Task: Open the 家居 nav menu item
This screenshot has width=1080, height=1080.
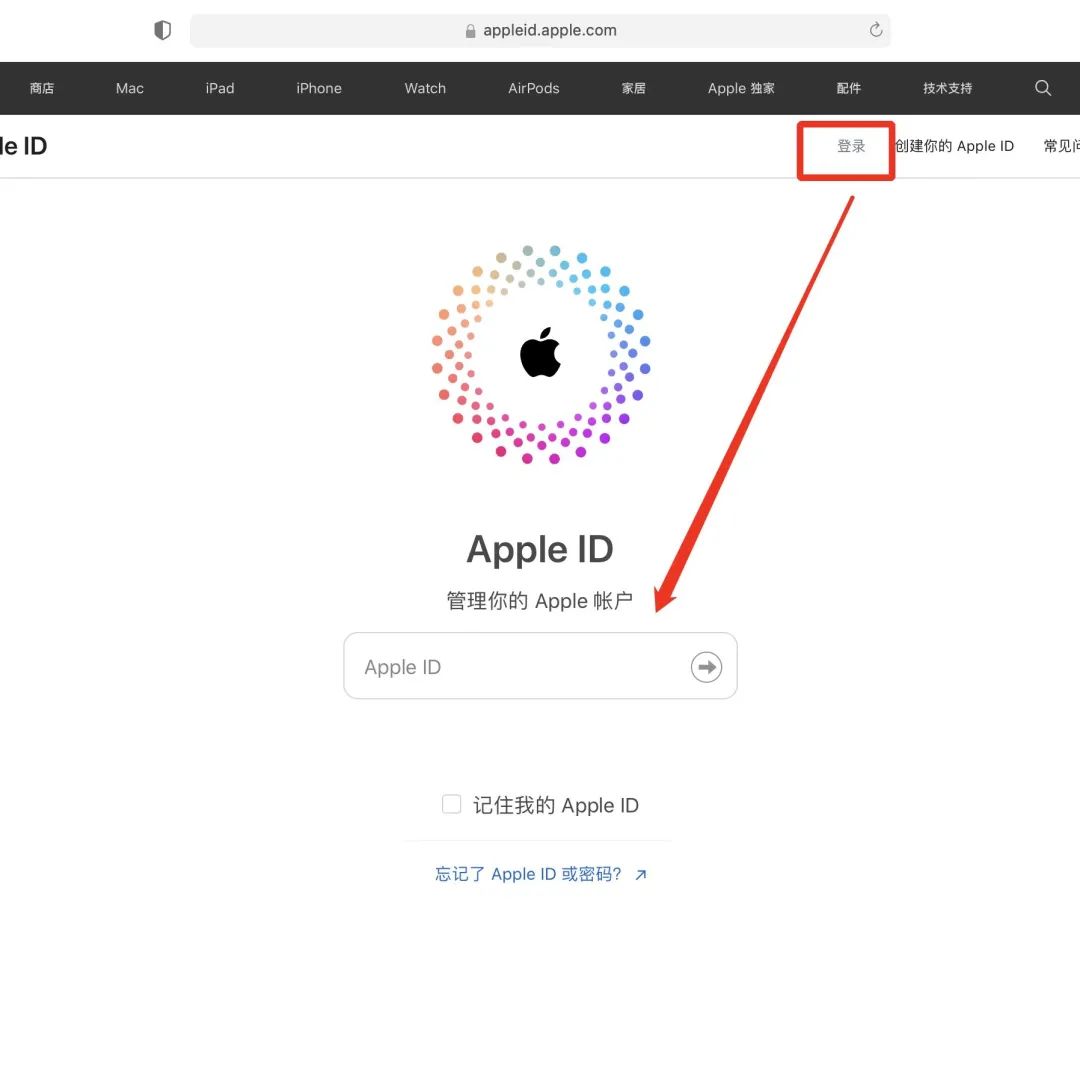Action: [634, 88]
